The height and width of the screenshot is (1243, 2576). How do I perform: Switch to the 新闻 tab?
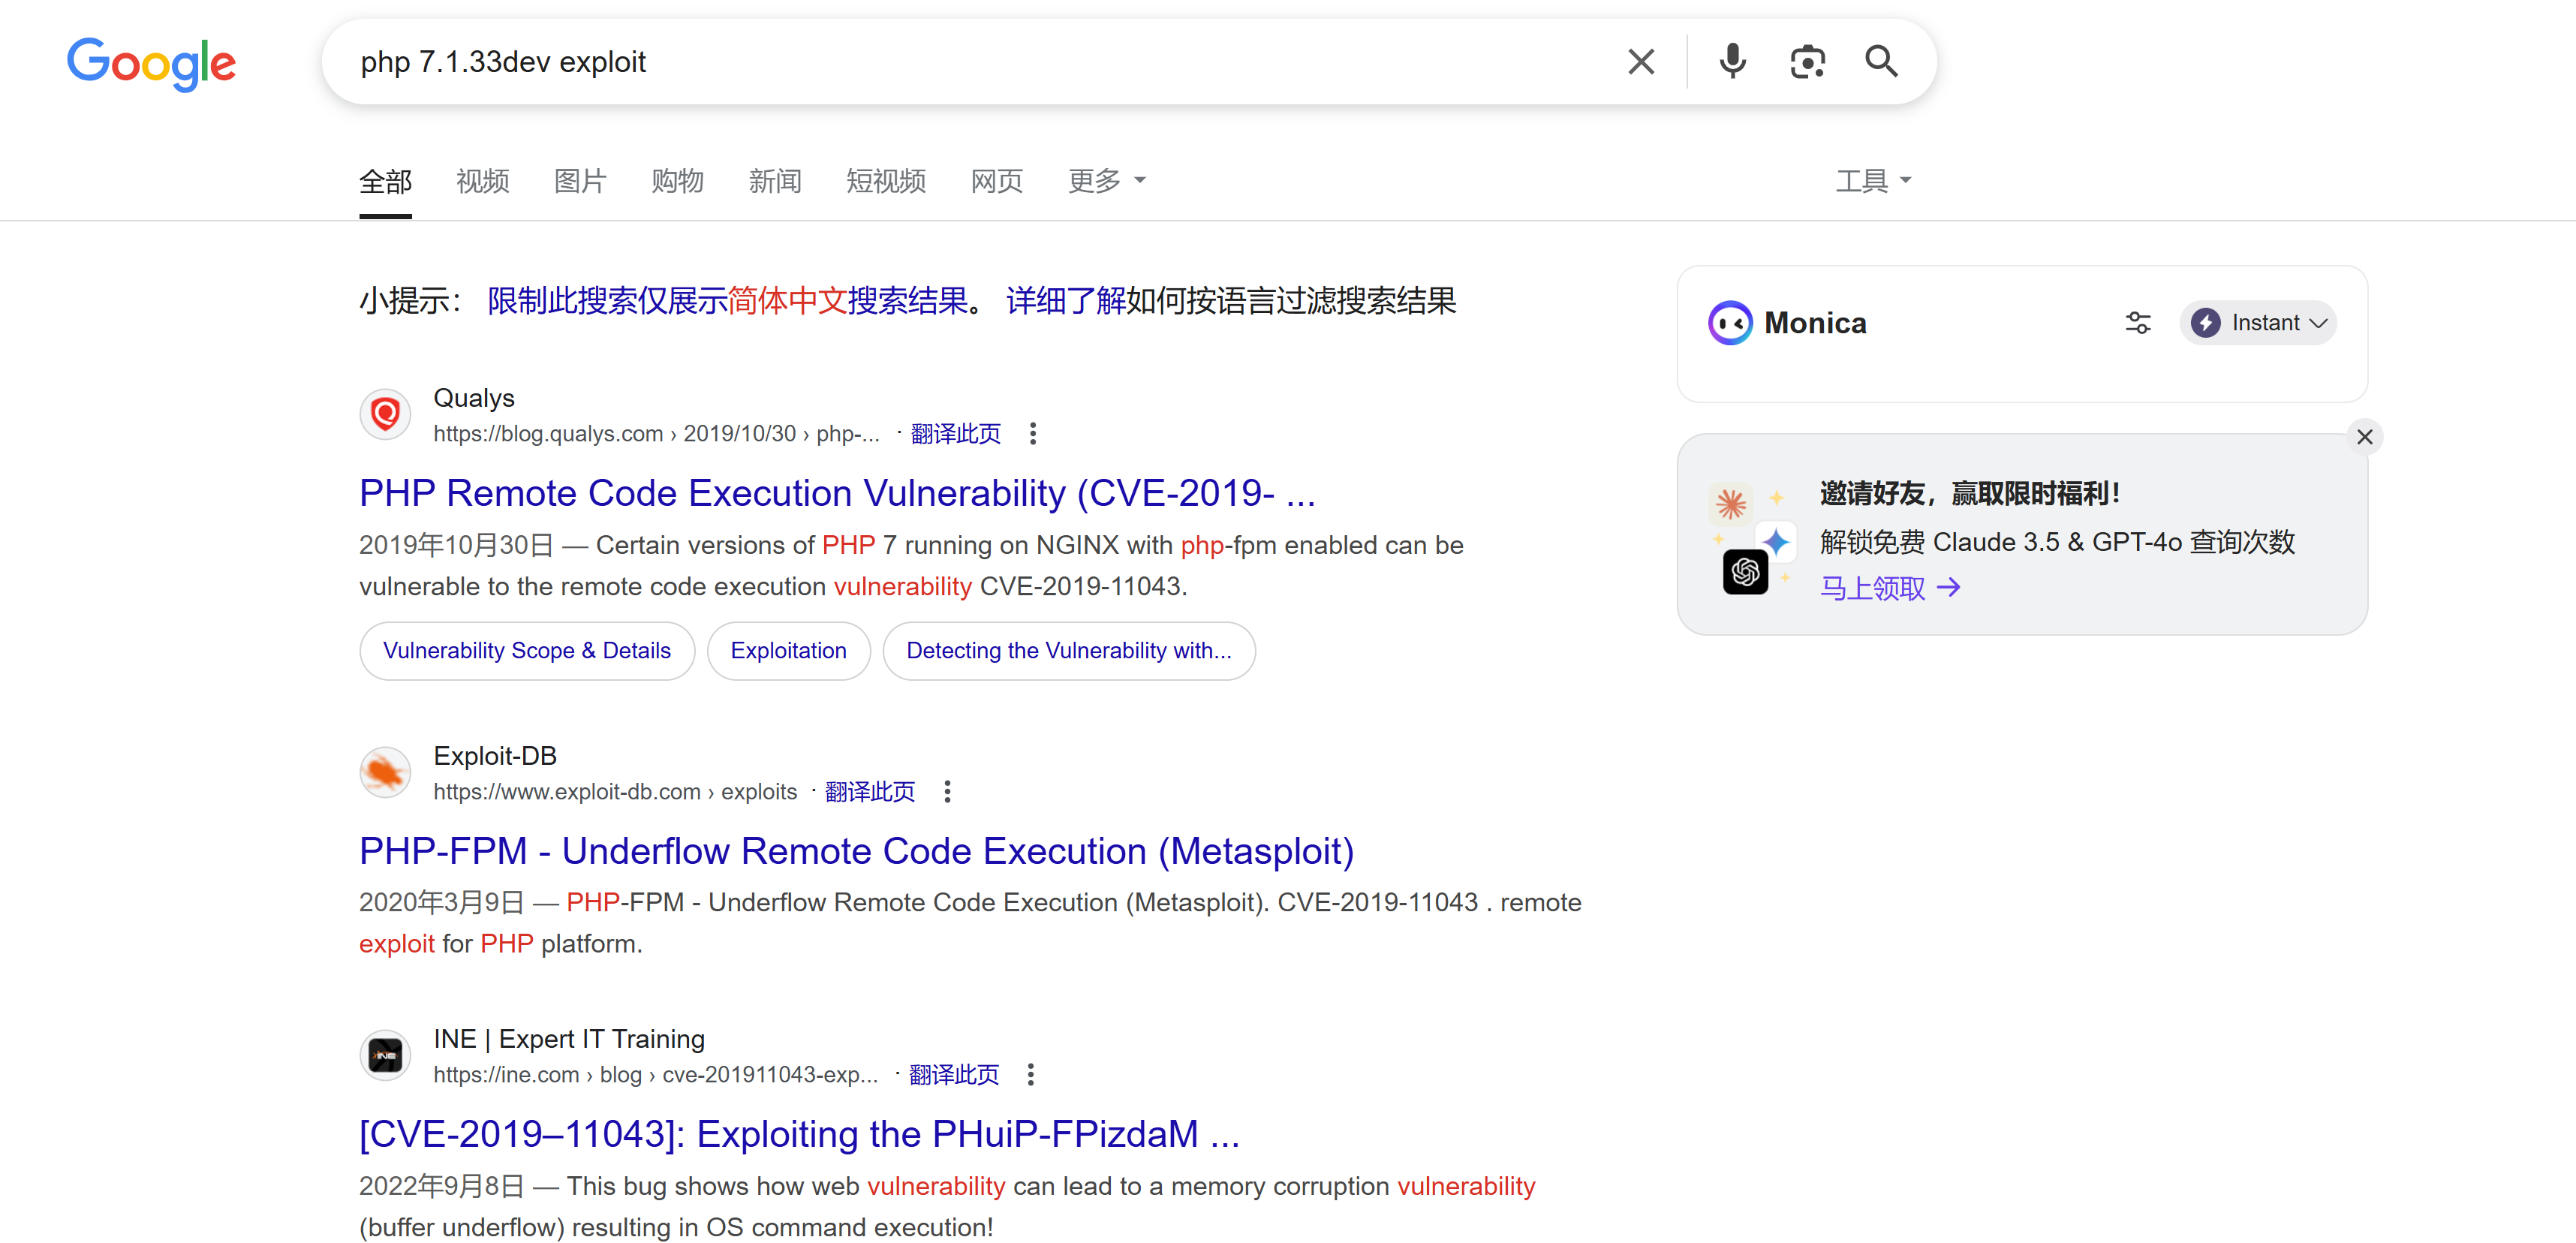click(775, 181)
